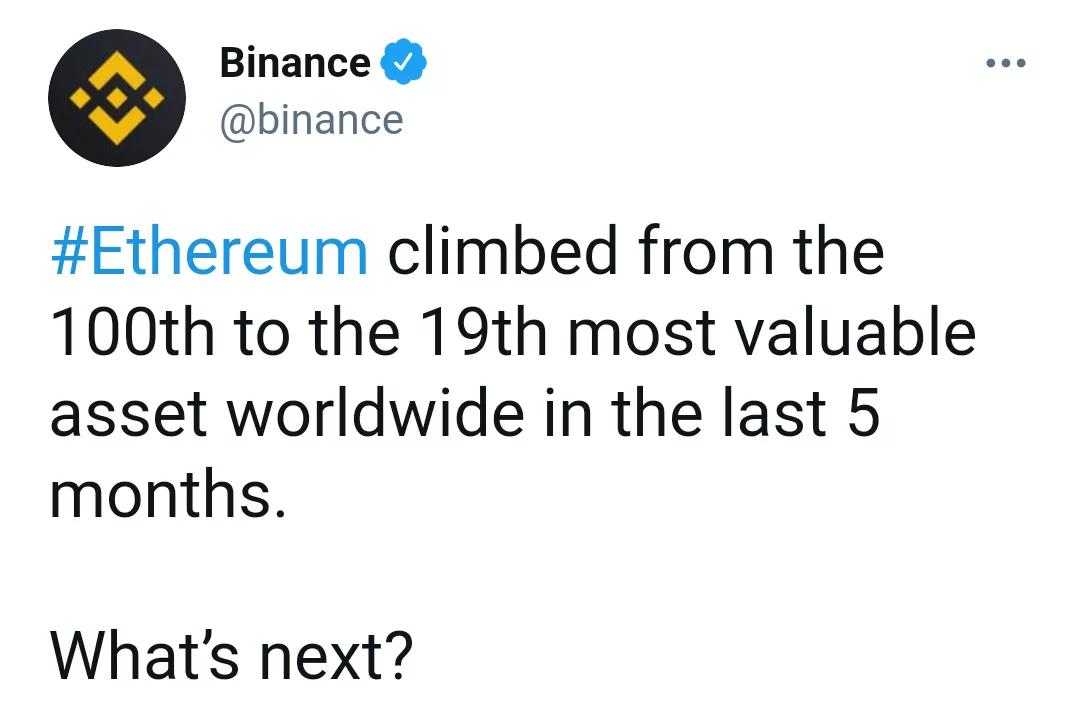
Task: Click the yellow Binance diamond logo
Action: click(116, 99)
